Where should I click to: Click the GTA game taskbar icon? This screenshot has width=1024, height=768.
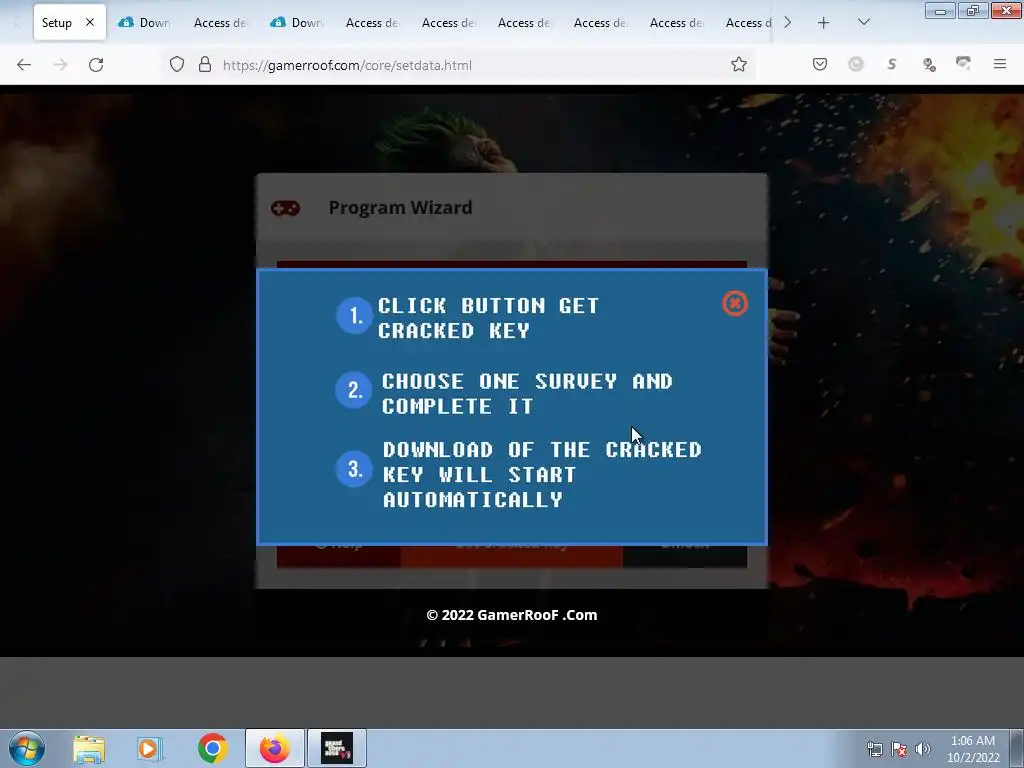click(337, 748)
